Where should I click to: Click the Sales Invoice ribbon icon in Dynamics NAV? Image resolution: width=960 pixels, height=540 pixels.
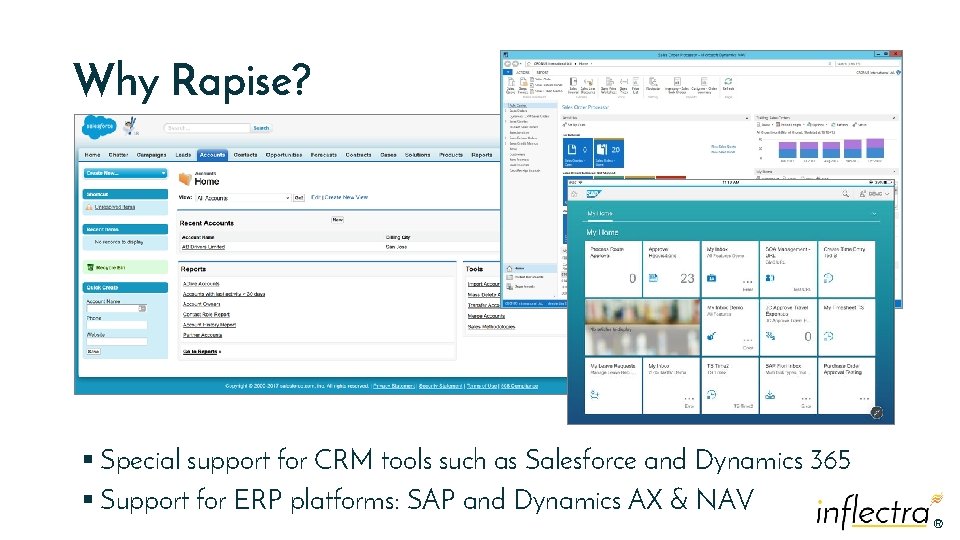573,85
